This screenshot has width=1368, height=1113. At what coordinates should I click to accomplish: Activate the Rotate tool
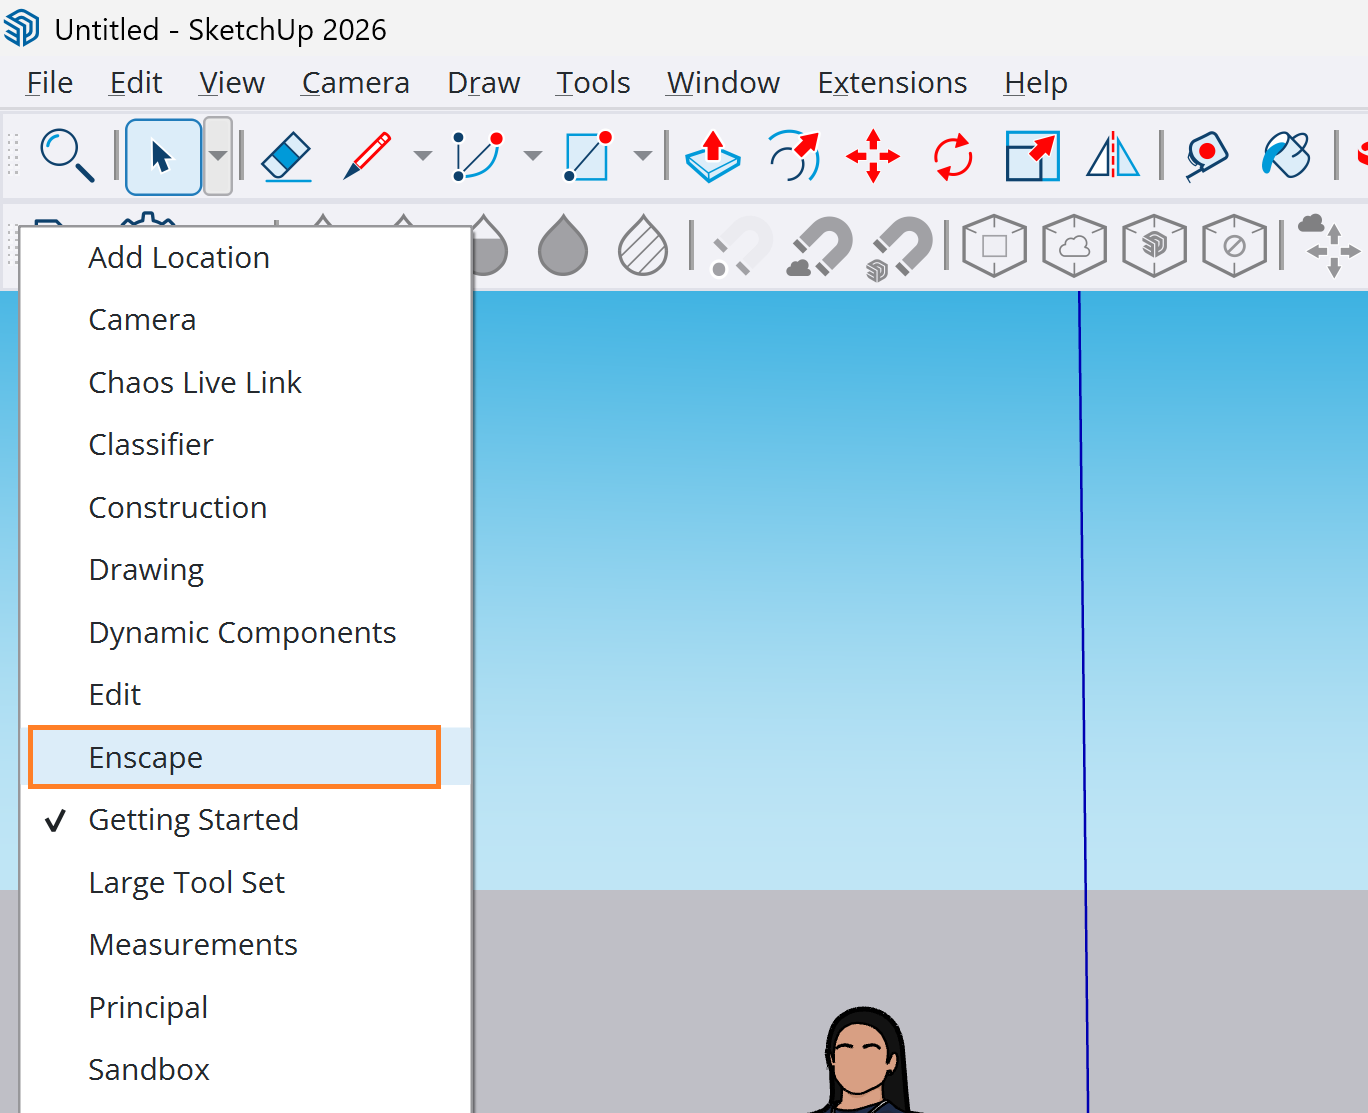tap(953, 156)
